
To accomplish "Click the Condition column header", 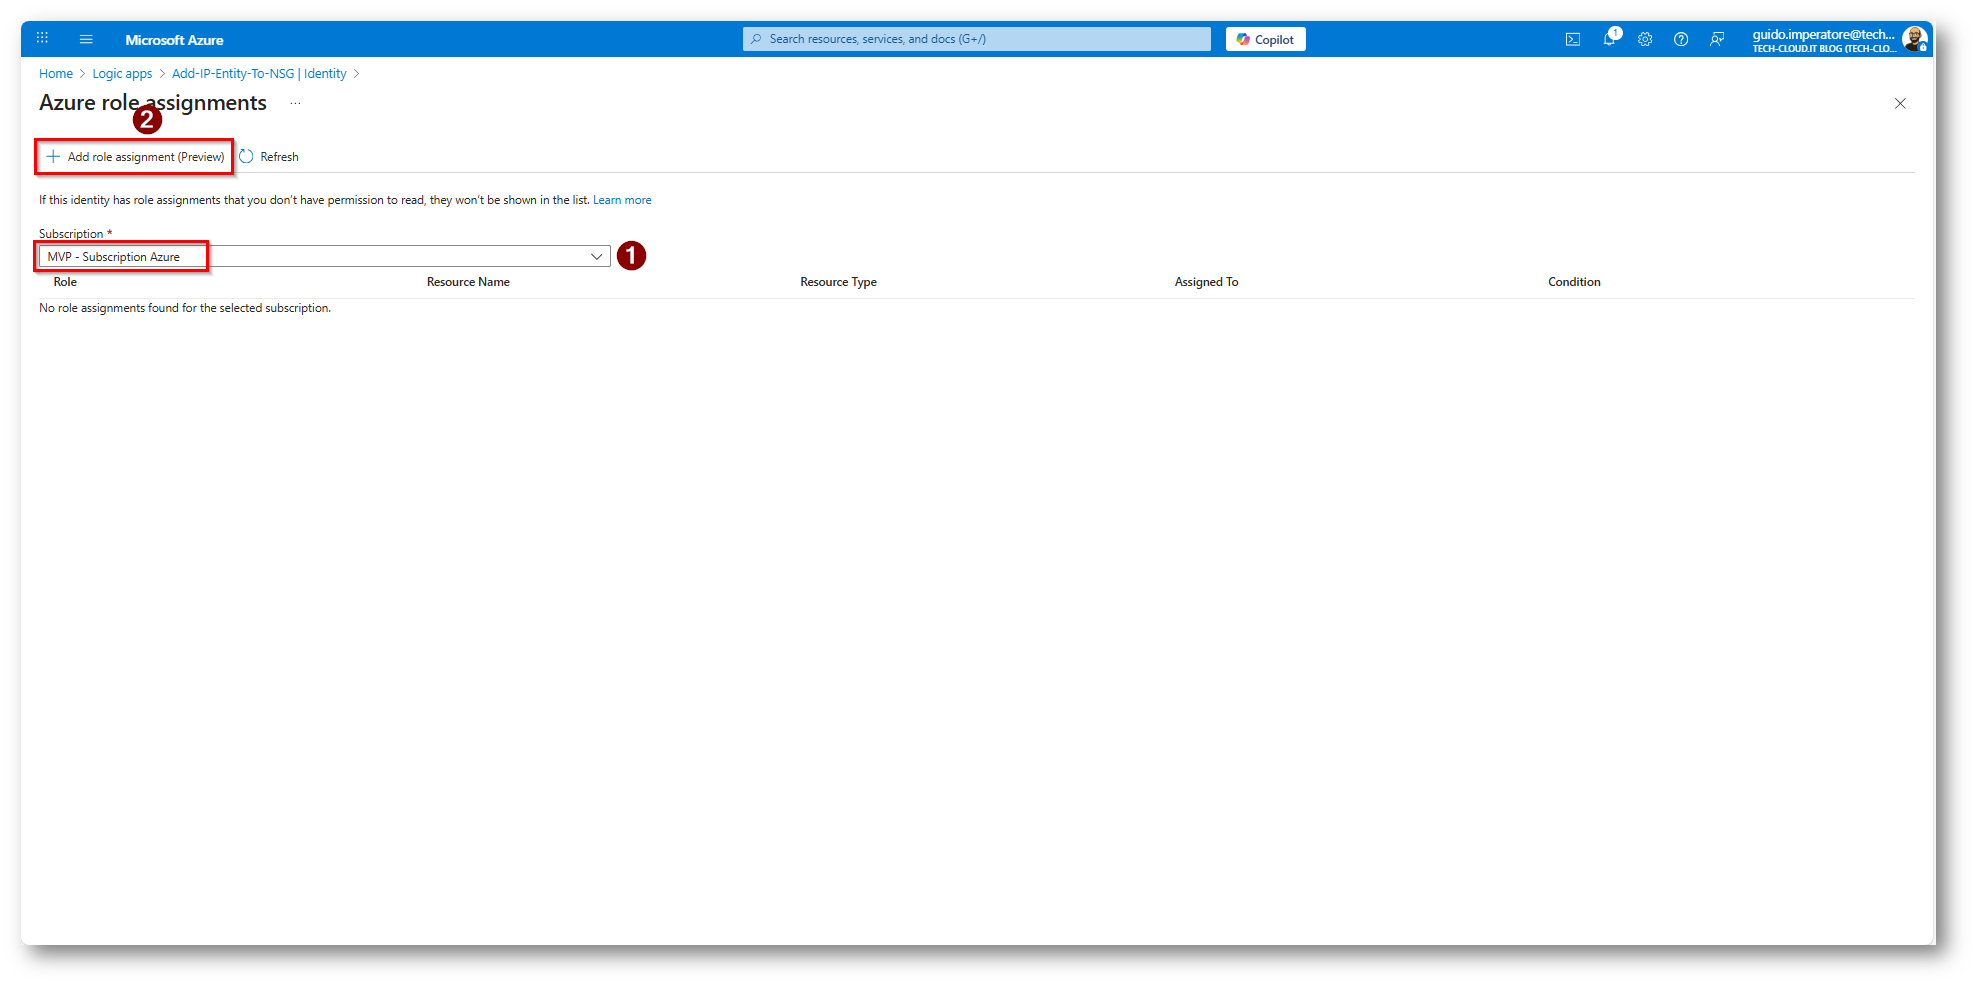I will click(x=1574, y=282).
